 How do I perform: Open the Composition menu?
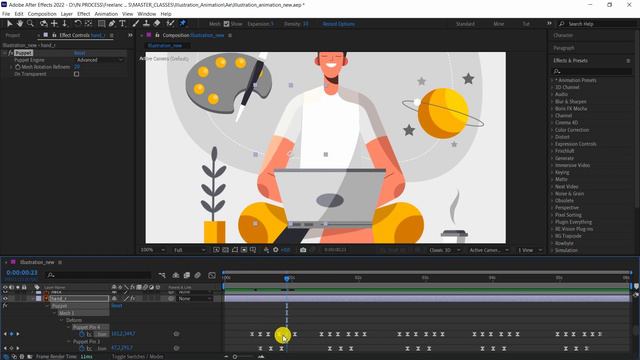pyautogui.click(x=42, y=14)
